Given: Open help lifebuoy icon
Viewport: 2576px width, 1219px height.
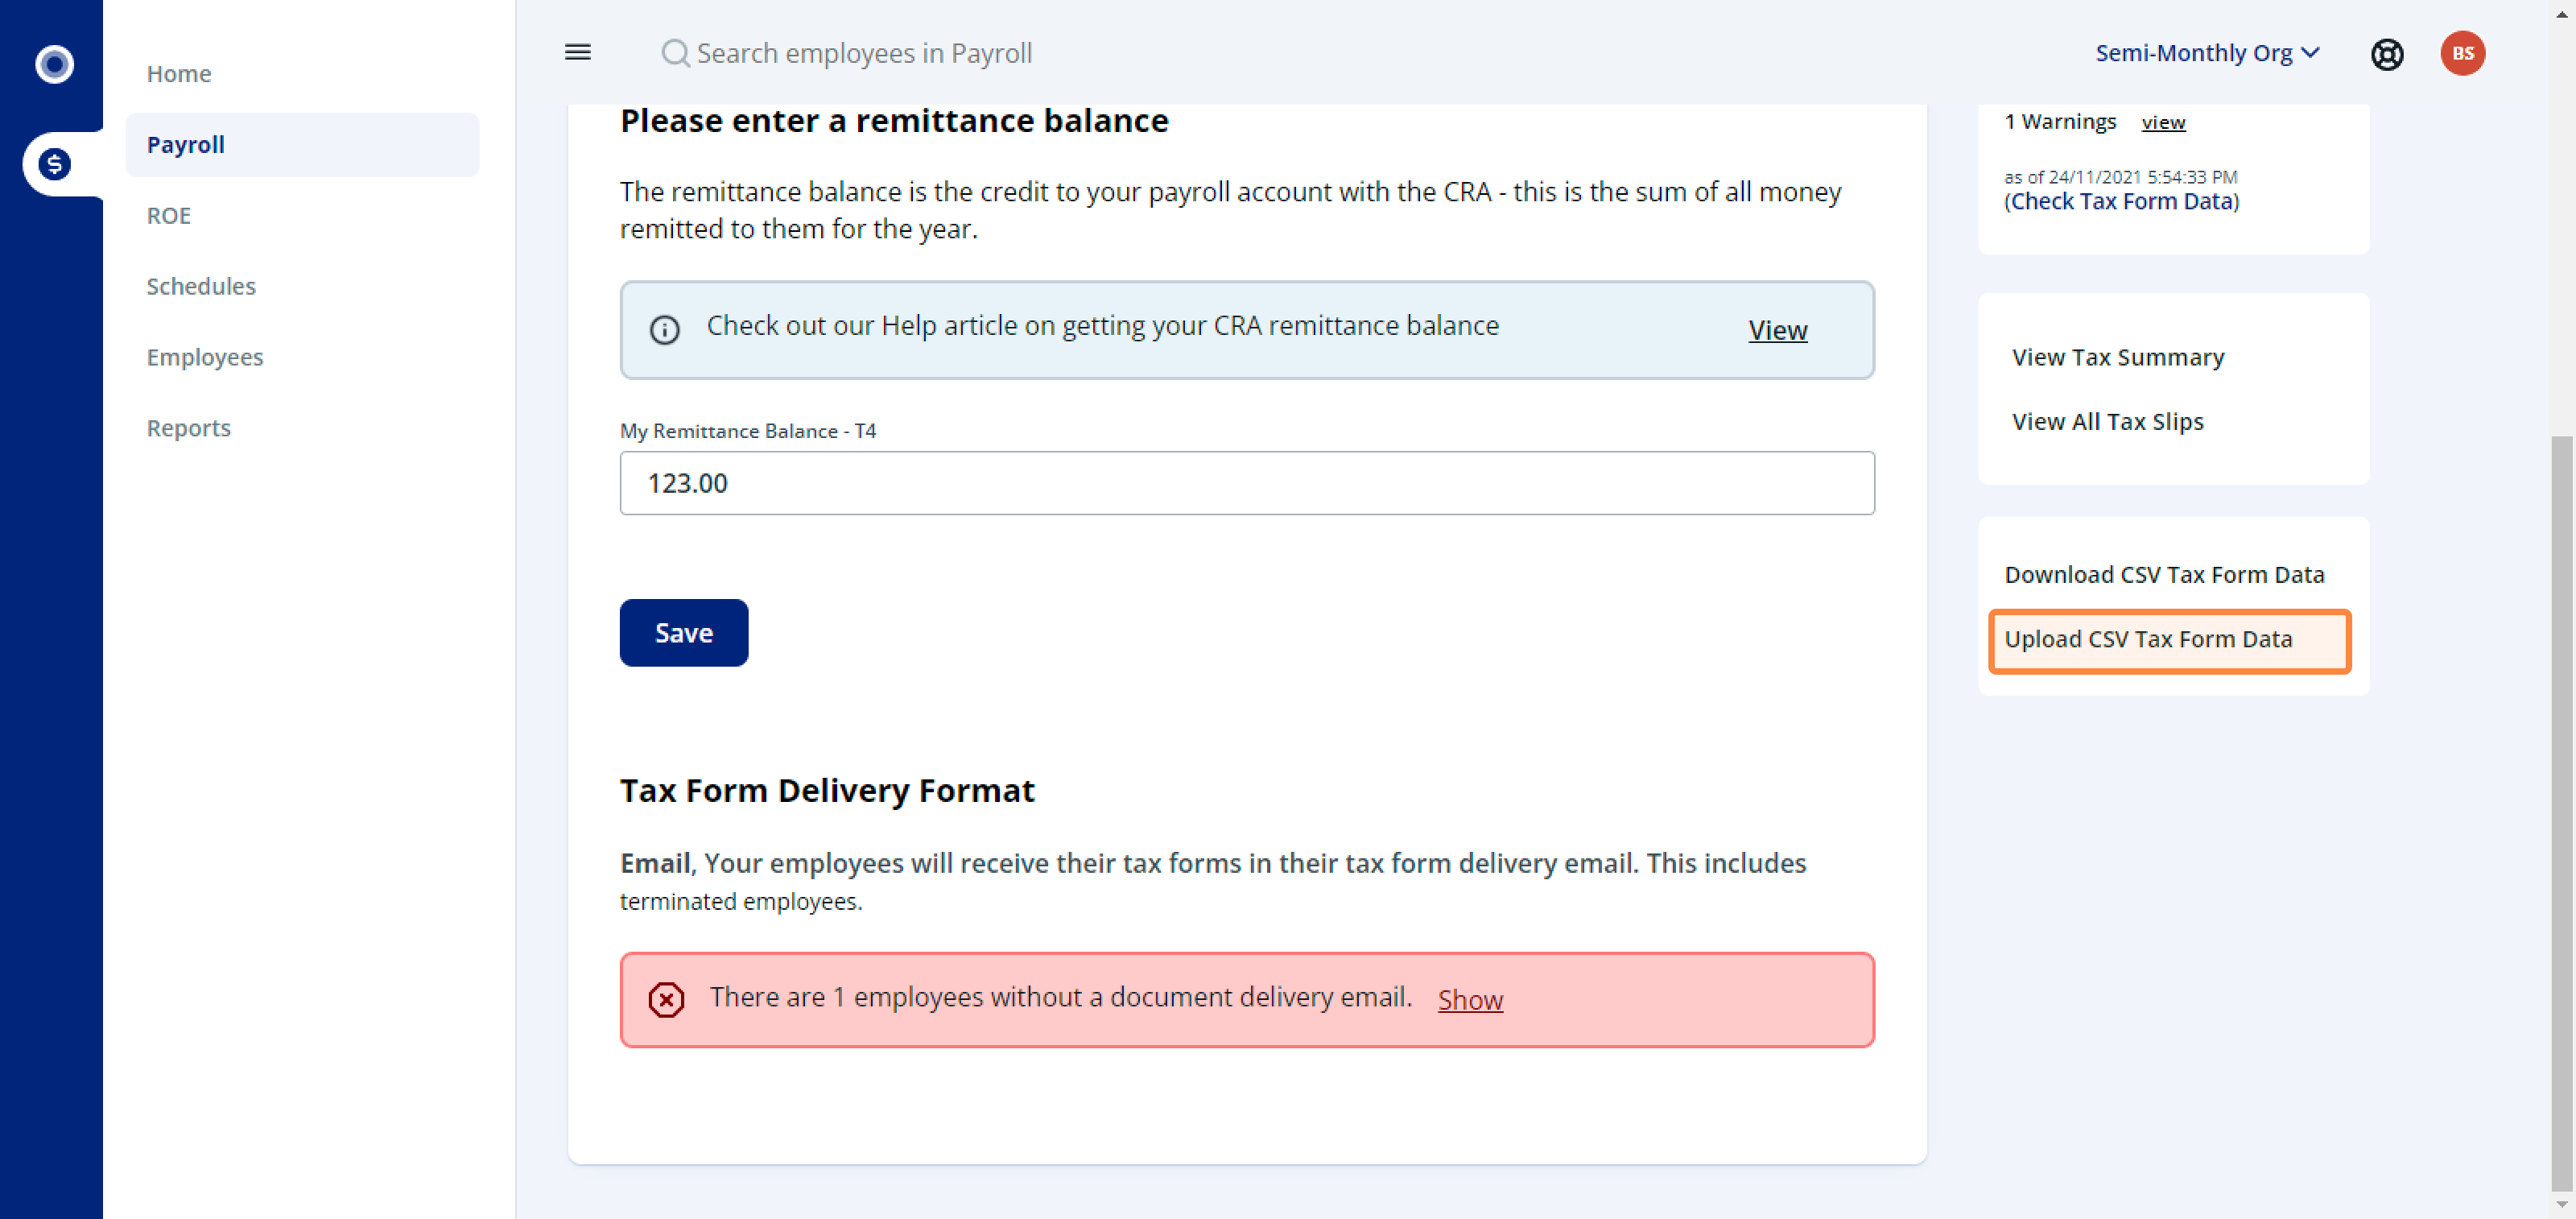Looking at the screenshot, I should point(2387,54).
